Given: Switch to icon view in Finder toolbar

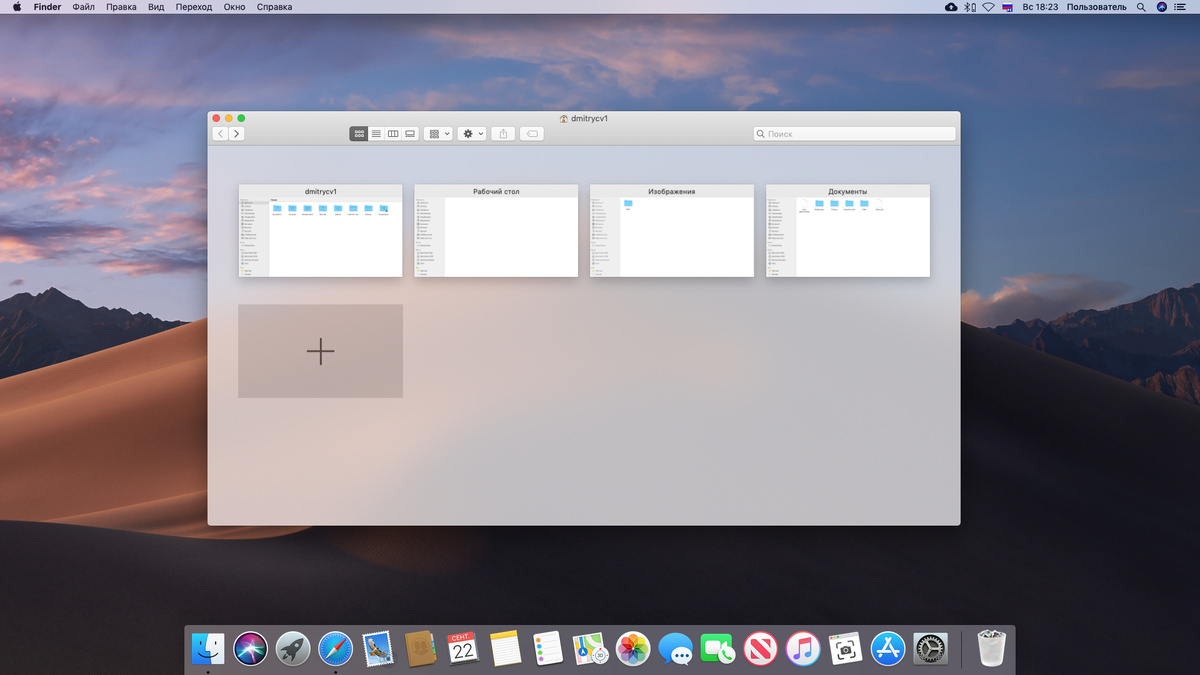Looking at the screenshot, I should 359,134.
